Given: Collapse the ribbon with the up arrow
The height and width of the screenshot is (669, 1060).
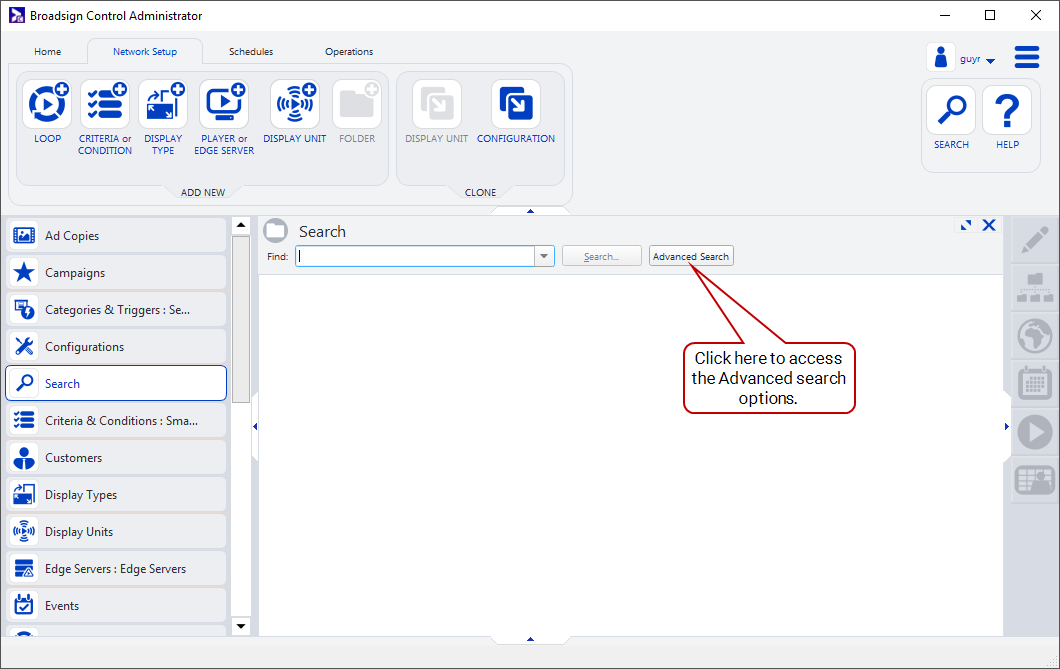Looking at the screenshot, I should coord(530,211).
